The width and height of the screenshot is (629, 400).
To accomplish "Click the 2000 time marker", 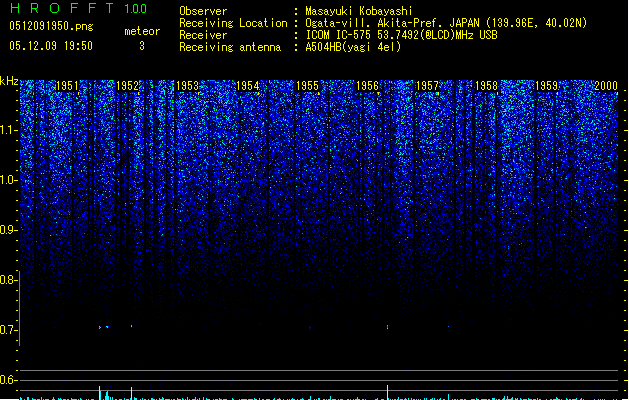I will [x=606, y=86].
